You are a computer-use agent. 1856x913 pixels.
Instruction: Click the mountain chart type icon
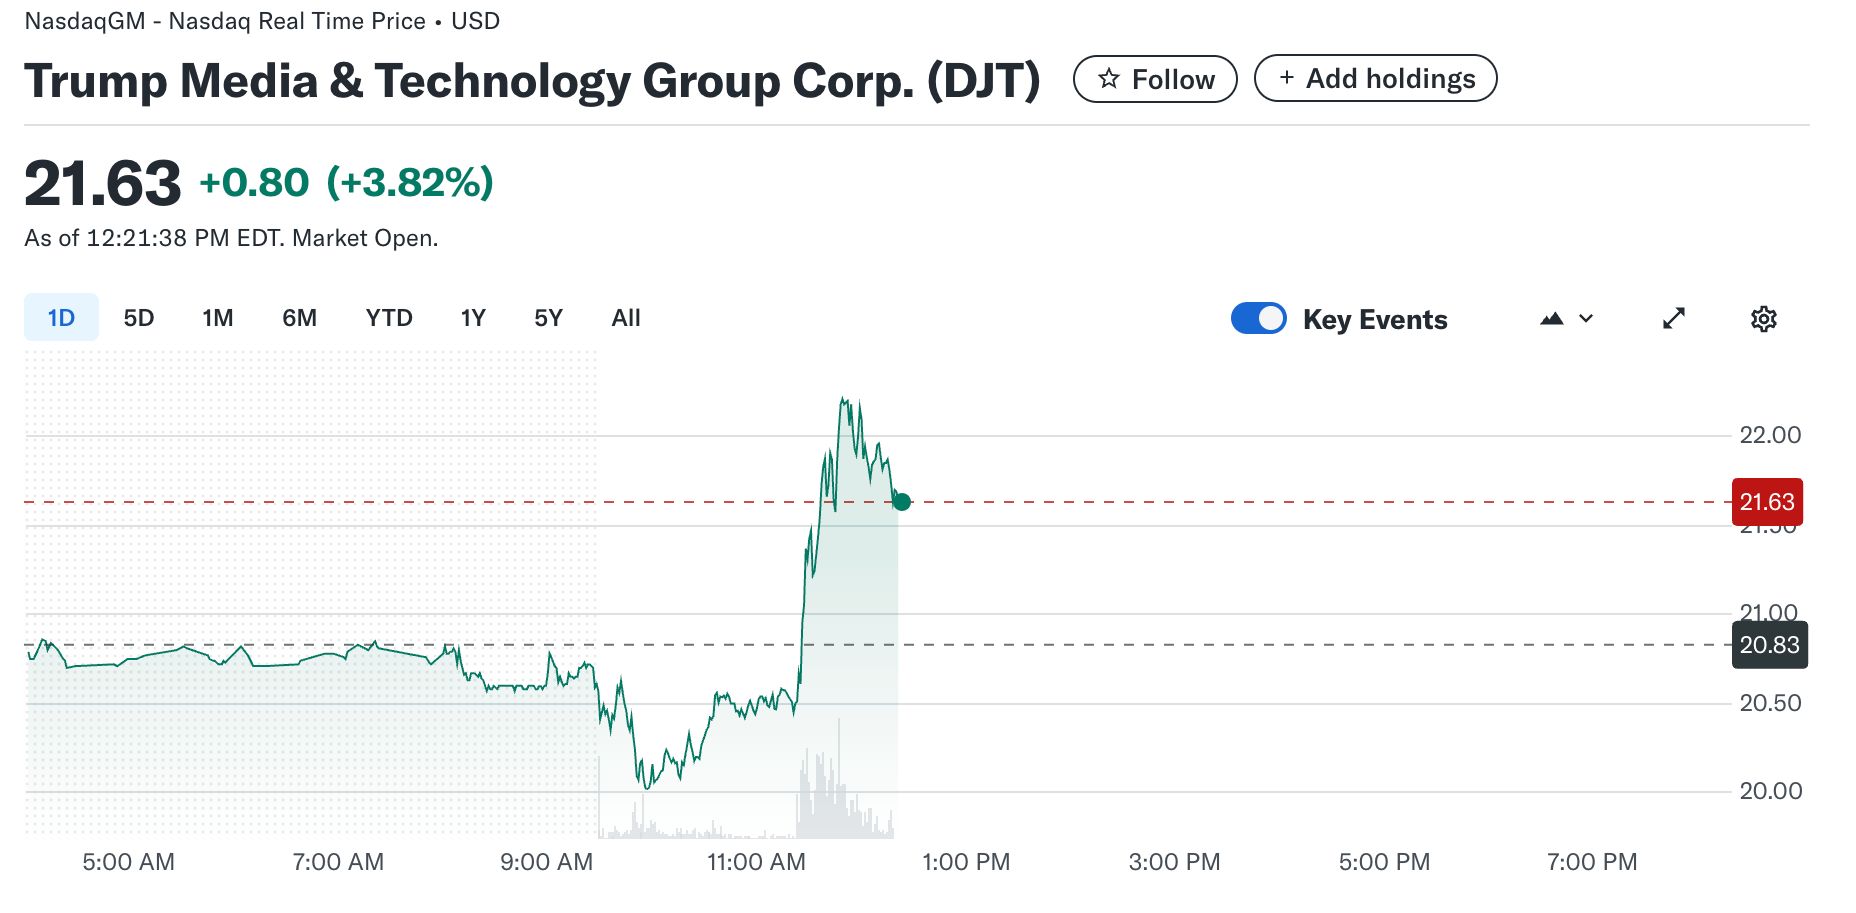click(1551, 319)
